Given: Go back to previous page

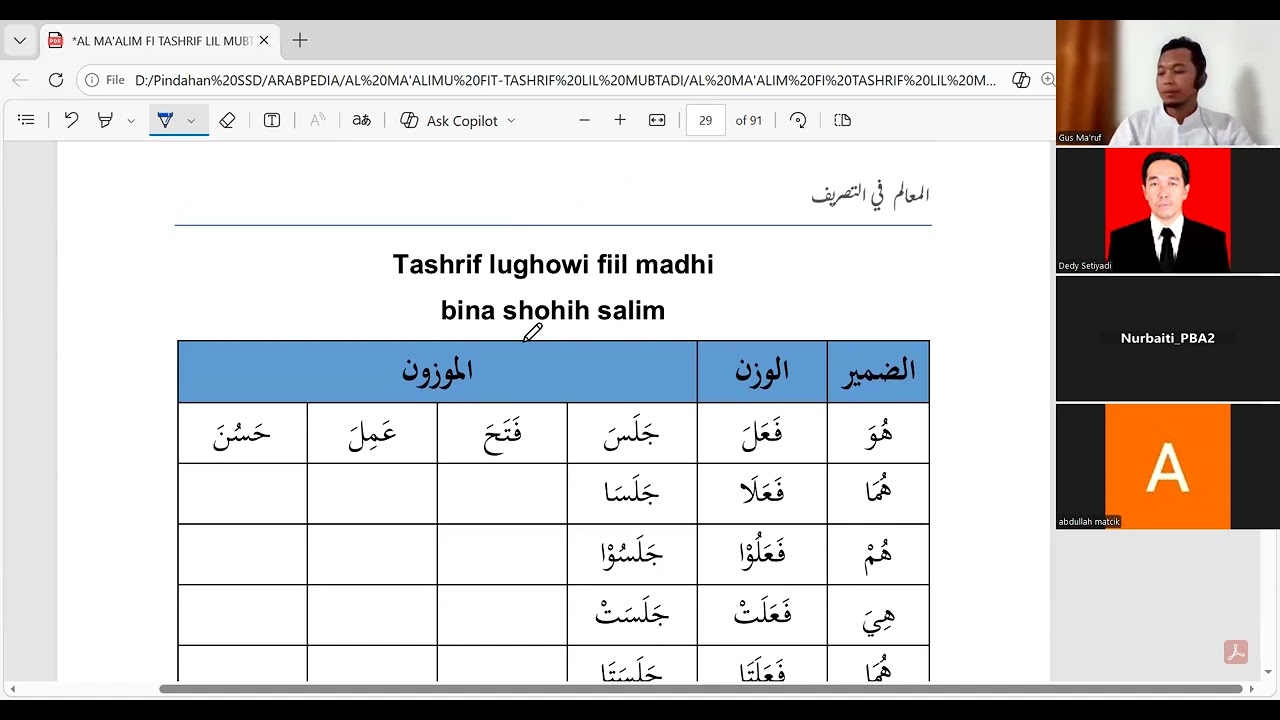Looking at the screenshot, I should pos(20,80).
